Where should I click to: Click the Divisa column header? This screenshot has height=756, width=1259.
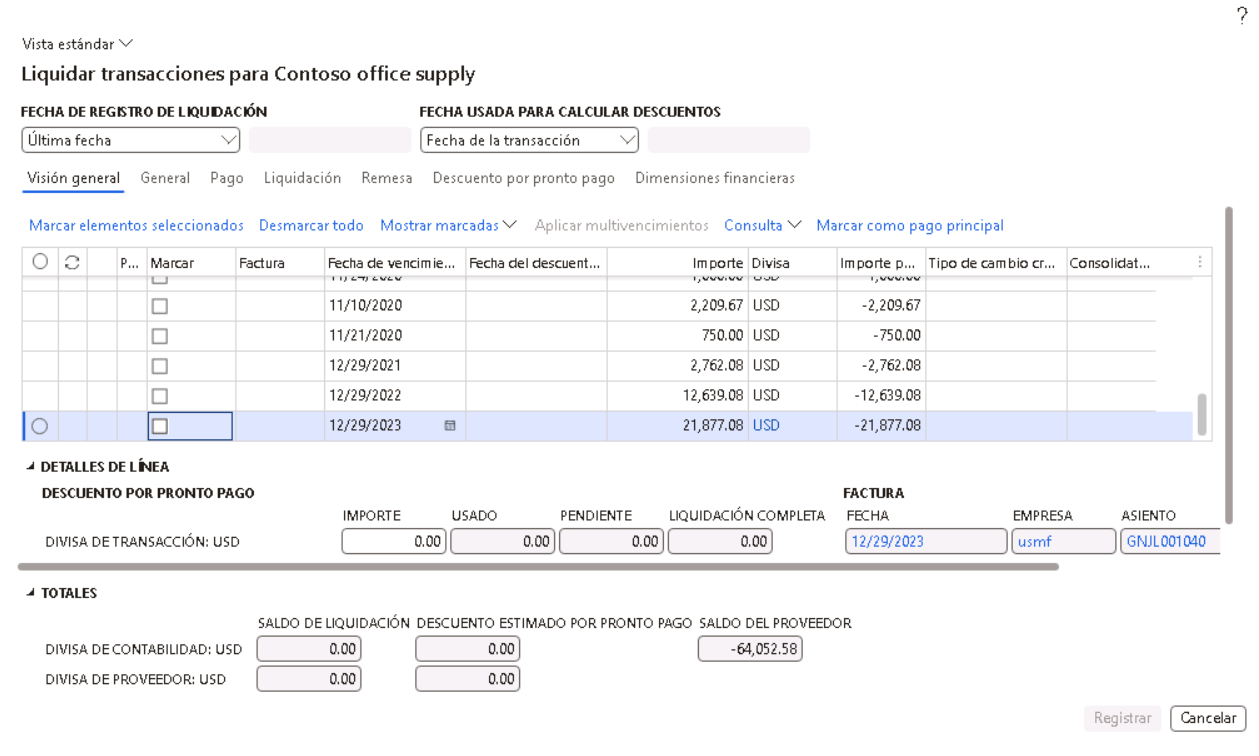pos(791,262)
